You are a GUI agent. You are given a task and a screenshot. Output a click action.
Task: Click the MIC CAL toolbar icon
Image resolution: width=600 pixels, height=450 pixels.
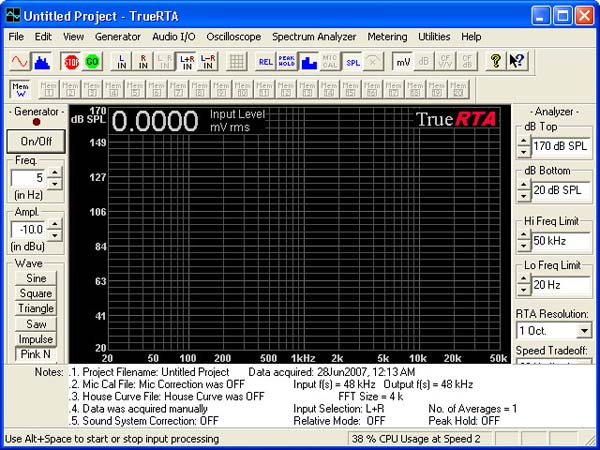click(330, 61)
